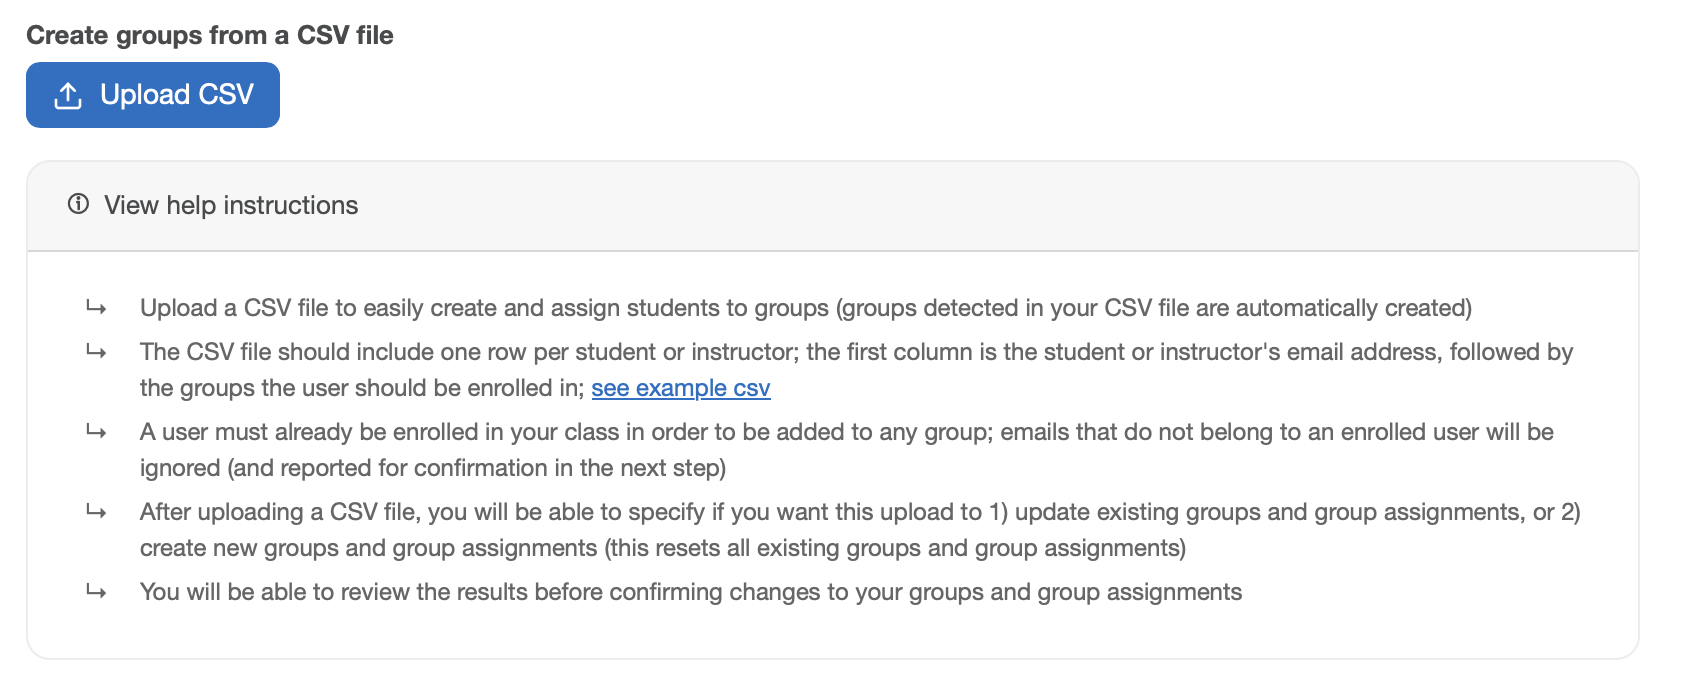Click the Upload CSV button label
The width and height of the screenshot is (1688, 682).
click(x=177, y=95)
